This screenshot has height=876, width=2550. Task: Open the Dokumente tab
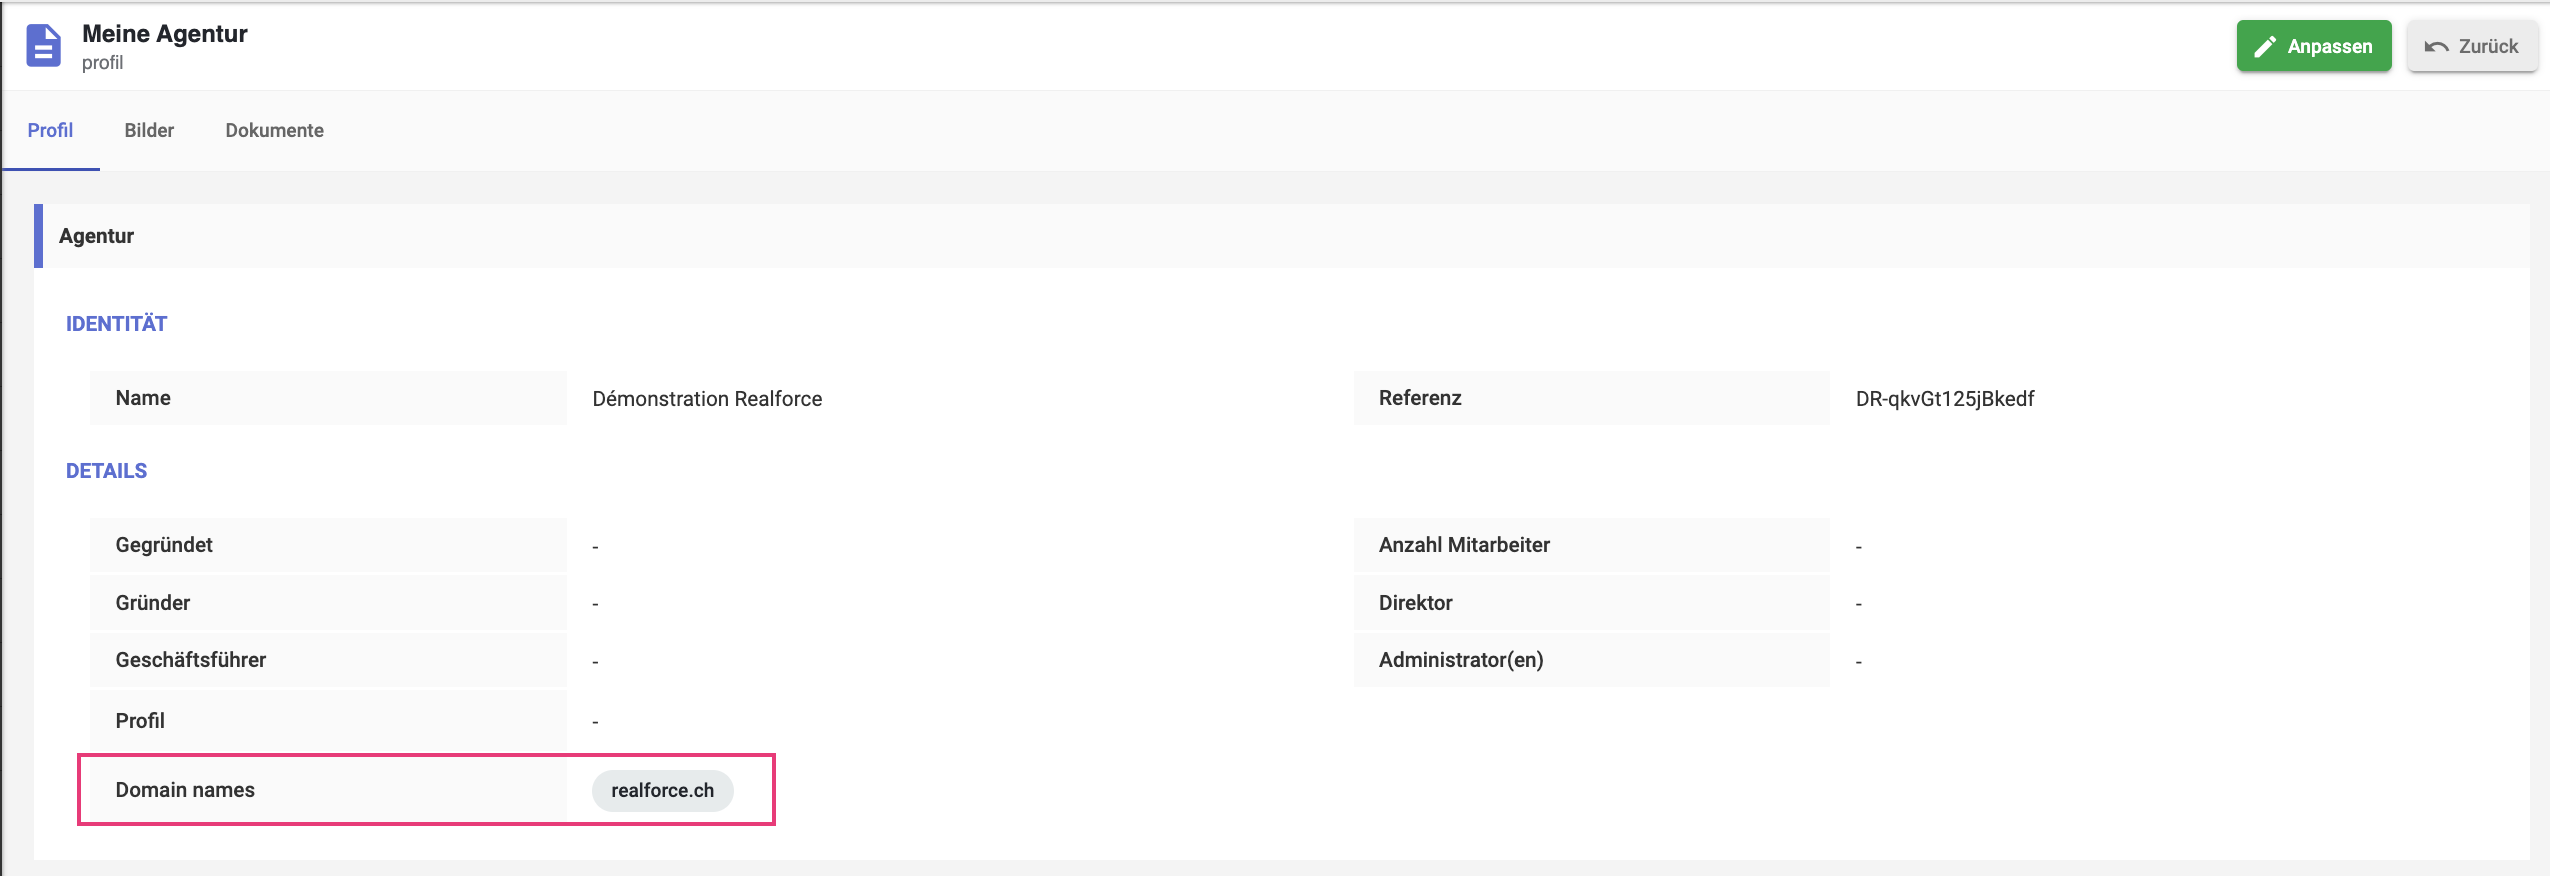[x=274, y=130]
